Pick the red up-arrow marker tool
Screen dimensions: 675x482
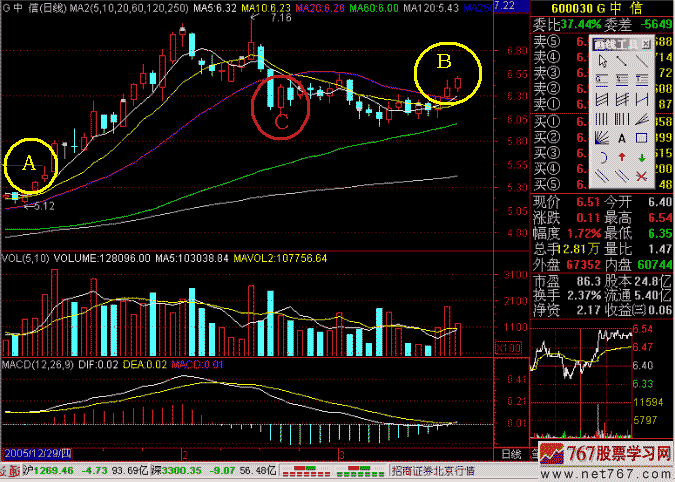(622, 157)
